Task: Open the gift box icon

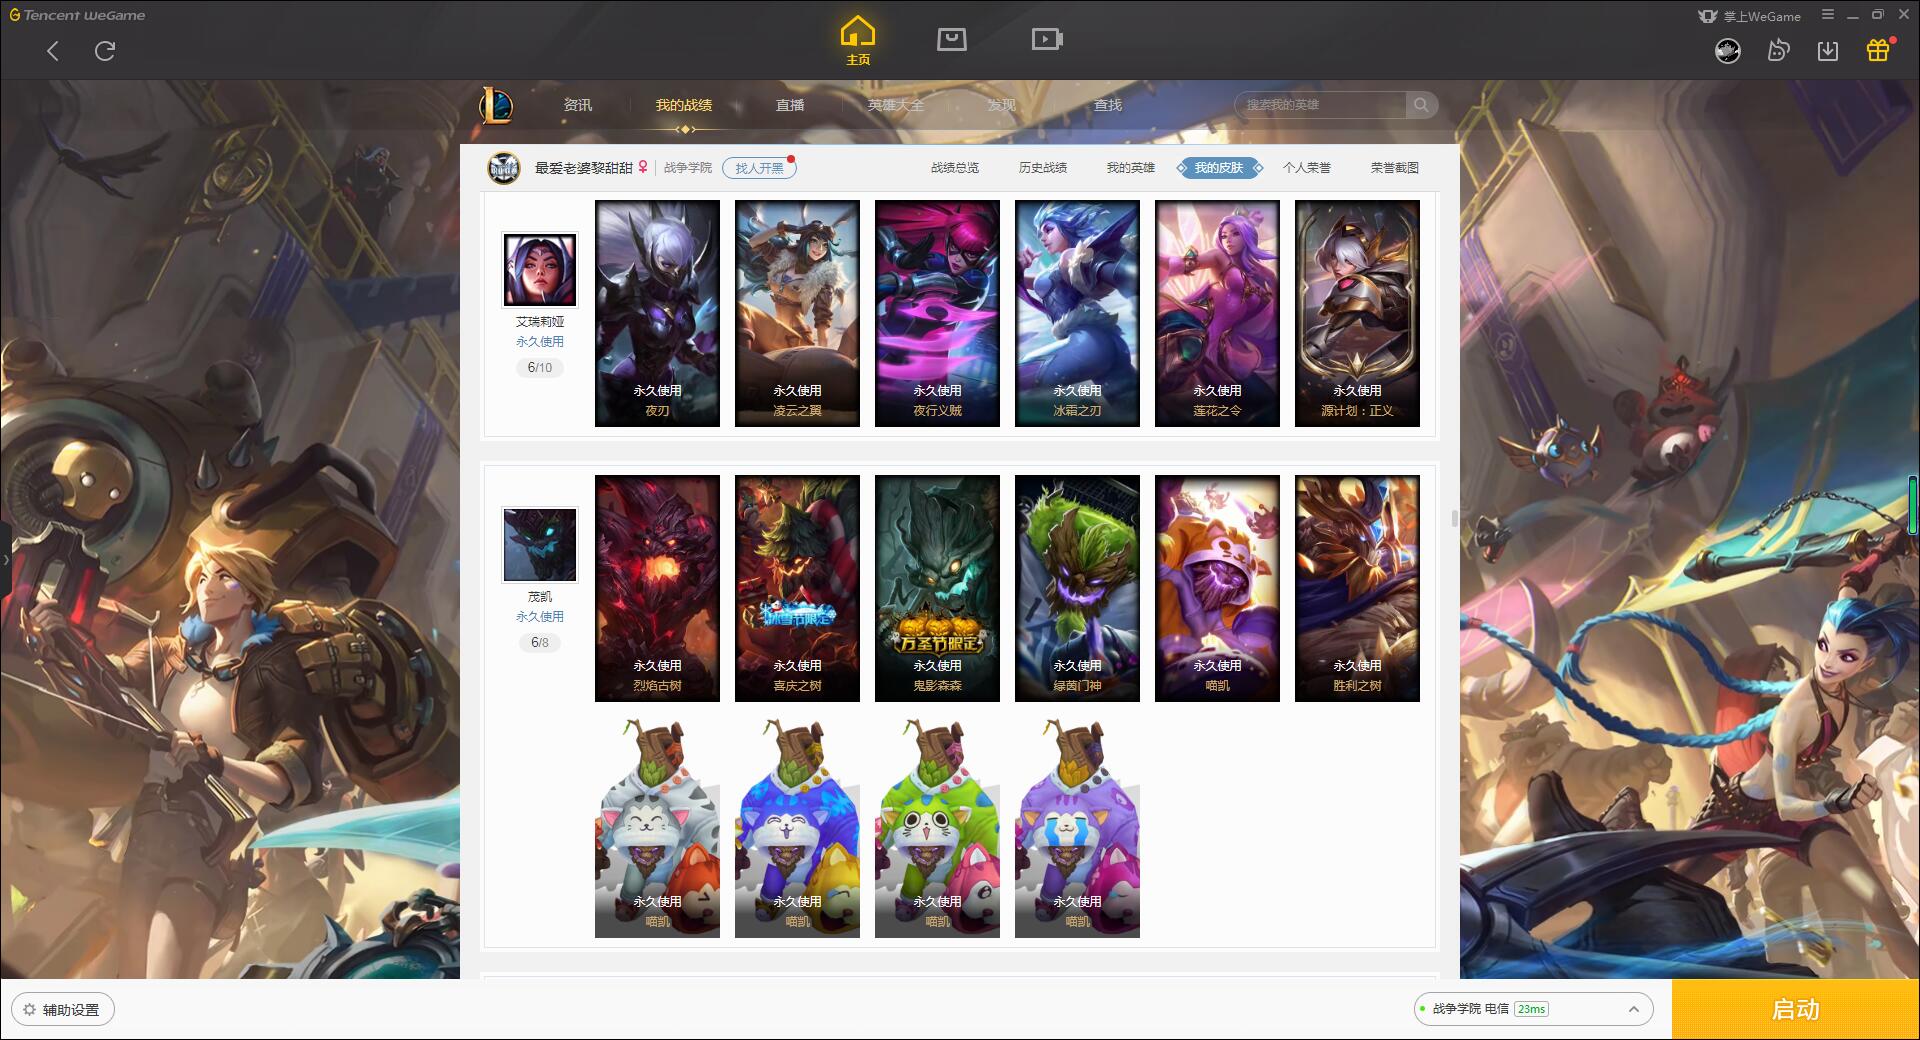Action: pyautogui.click(x=1878, y=50)
